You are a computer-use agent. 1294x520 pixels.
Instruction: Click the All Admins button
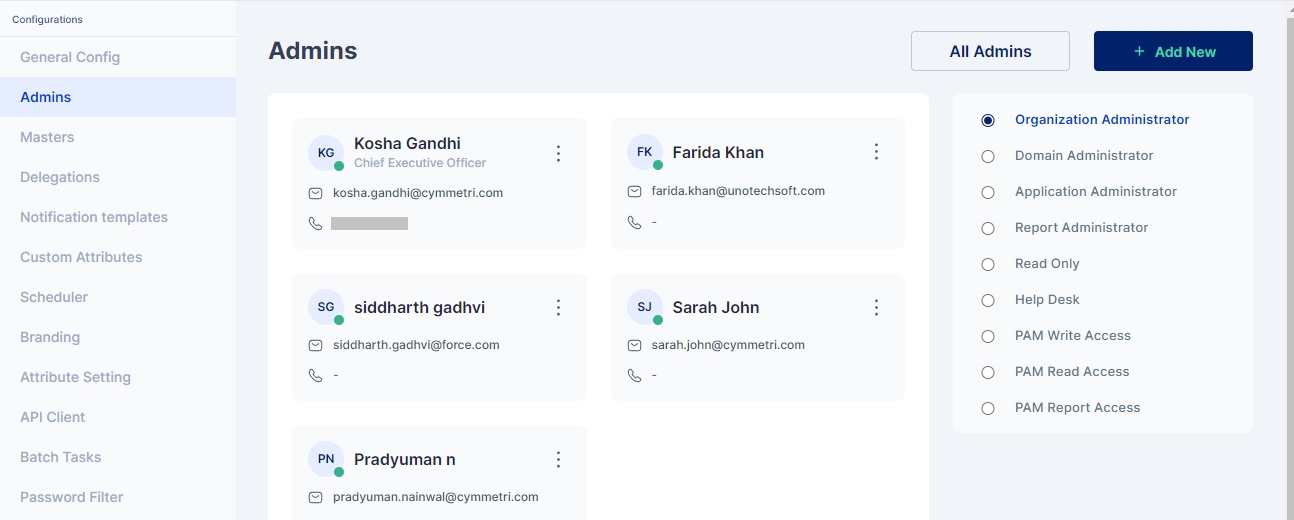click(990, 52)
